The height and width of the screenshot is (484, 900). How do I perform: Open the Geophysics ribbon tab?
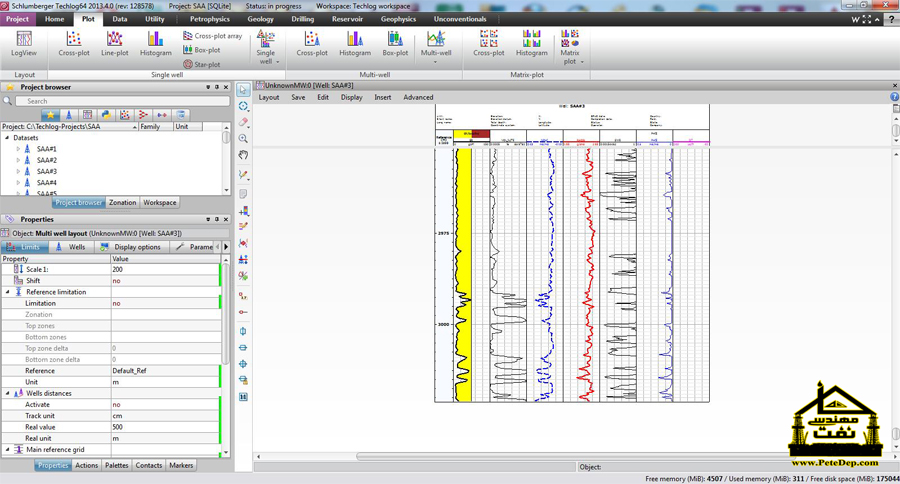point(398,19)
